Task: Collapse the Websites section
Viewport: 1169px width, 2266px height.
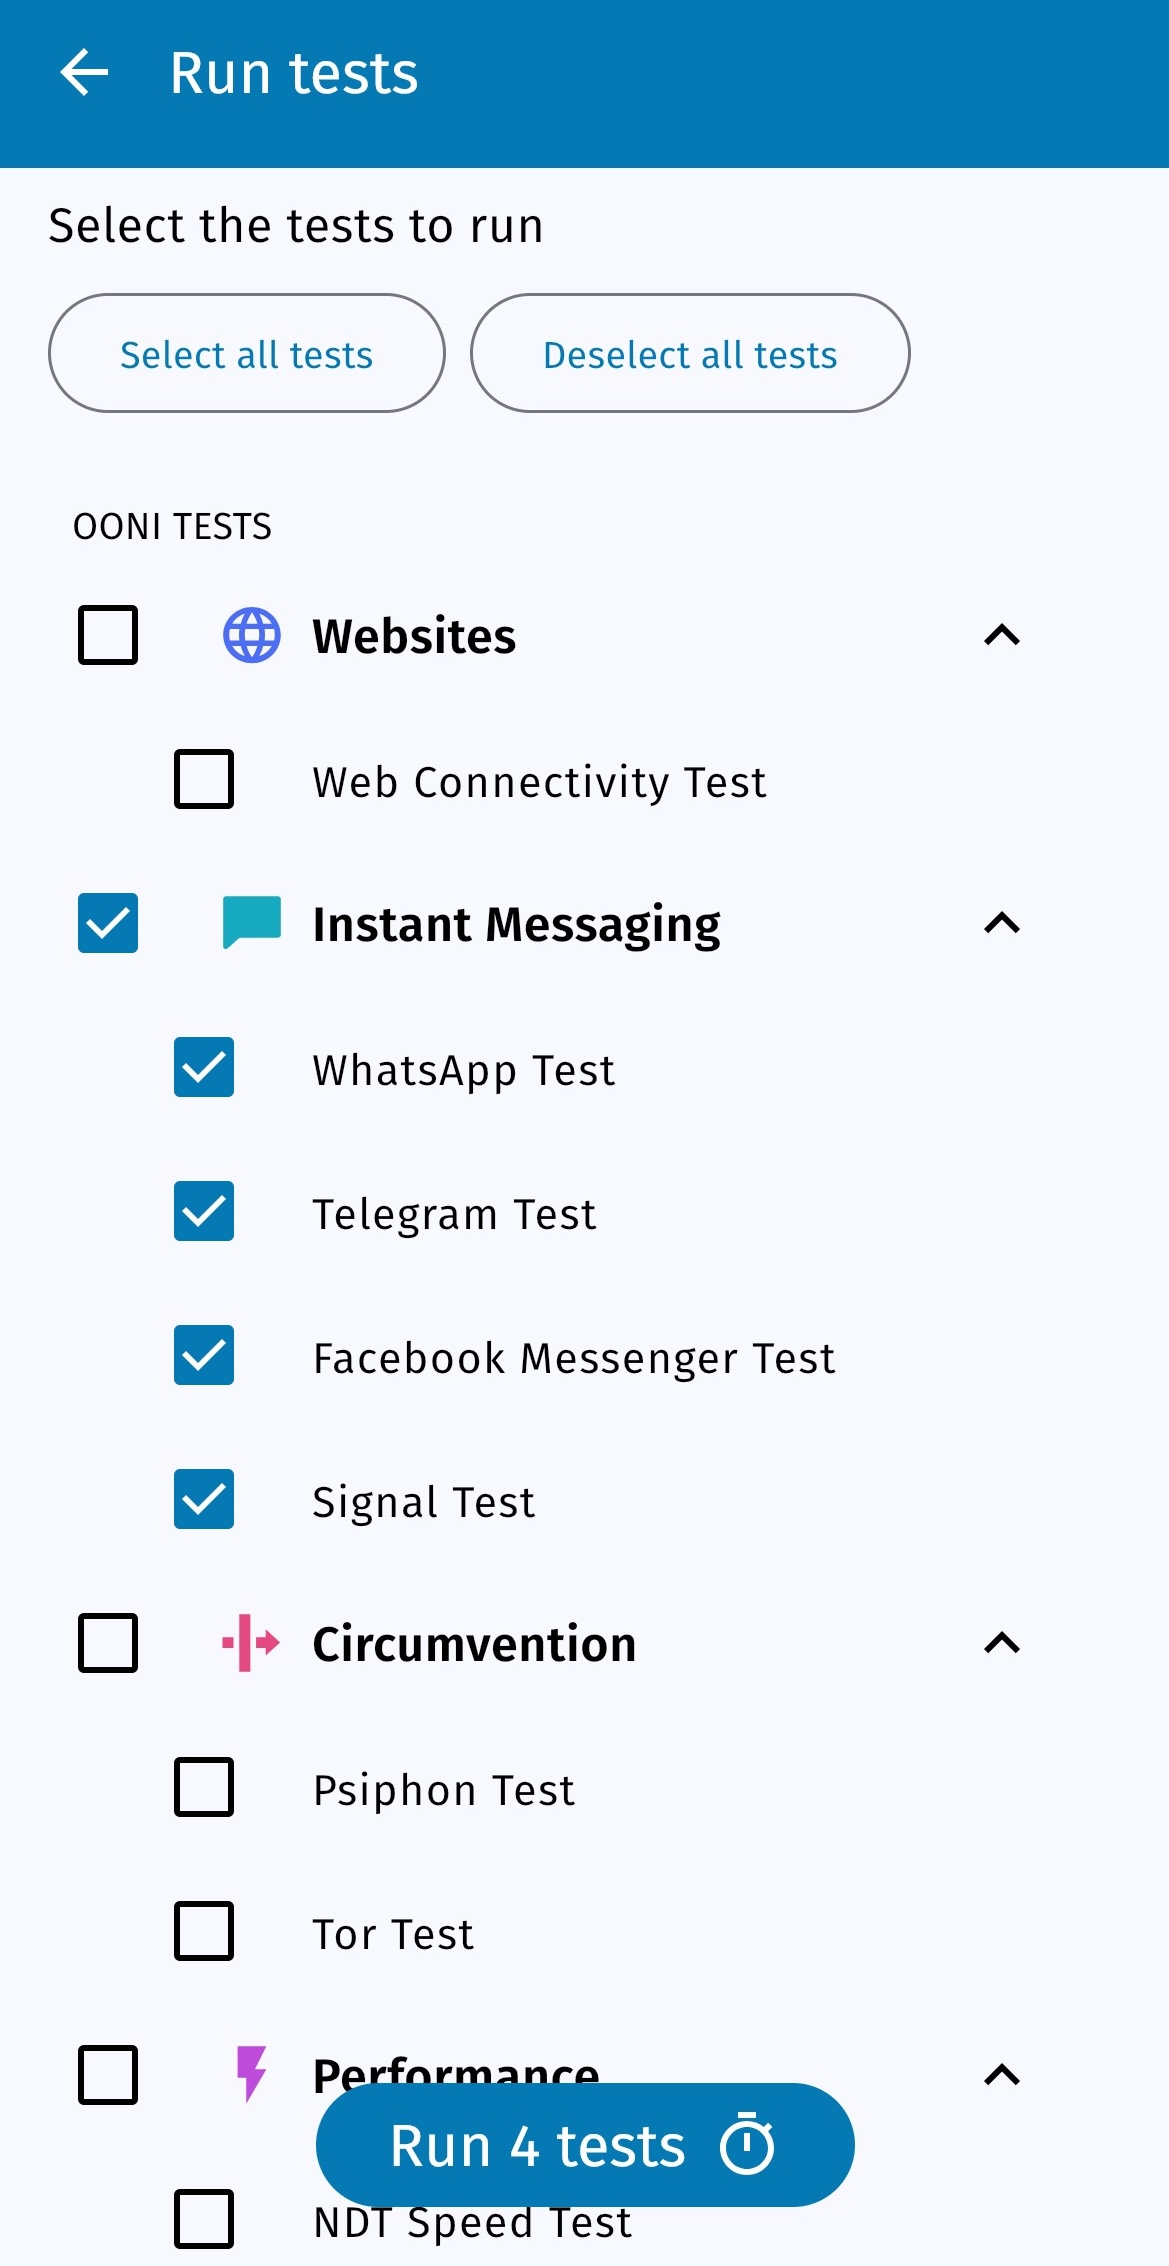Action: 1002,635
